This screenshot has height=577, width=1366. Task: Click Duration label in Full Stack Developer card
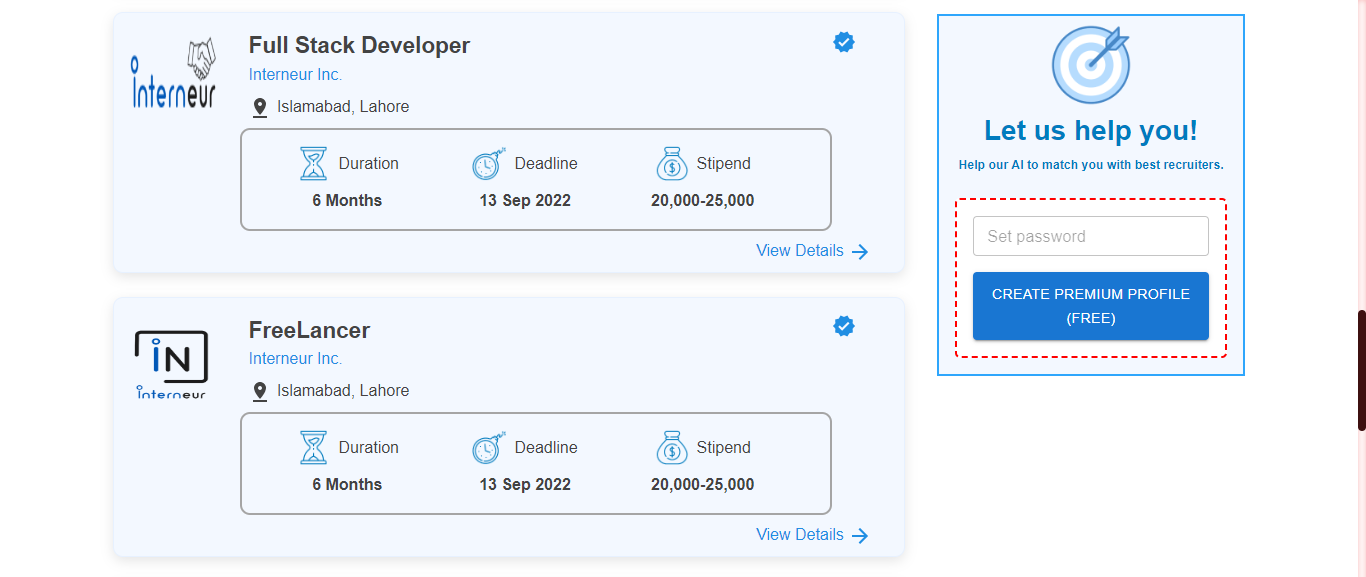pyautogui.click(x=369, y=163)
